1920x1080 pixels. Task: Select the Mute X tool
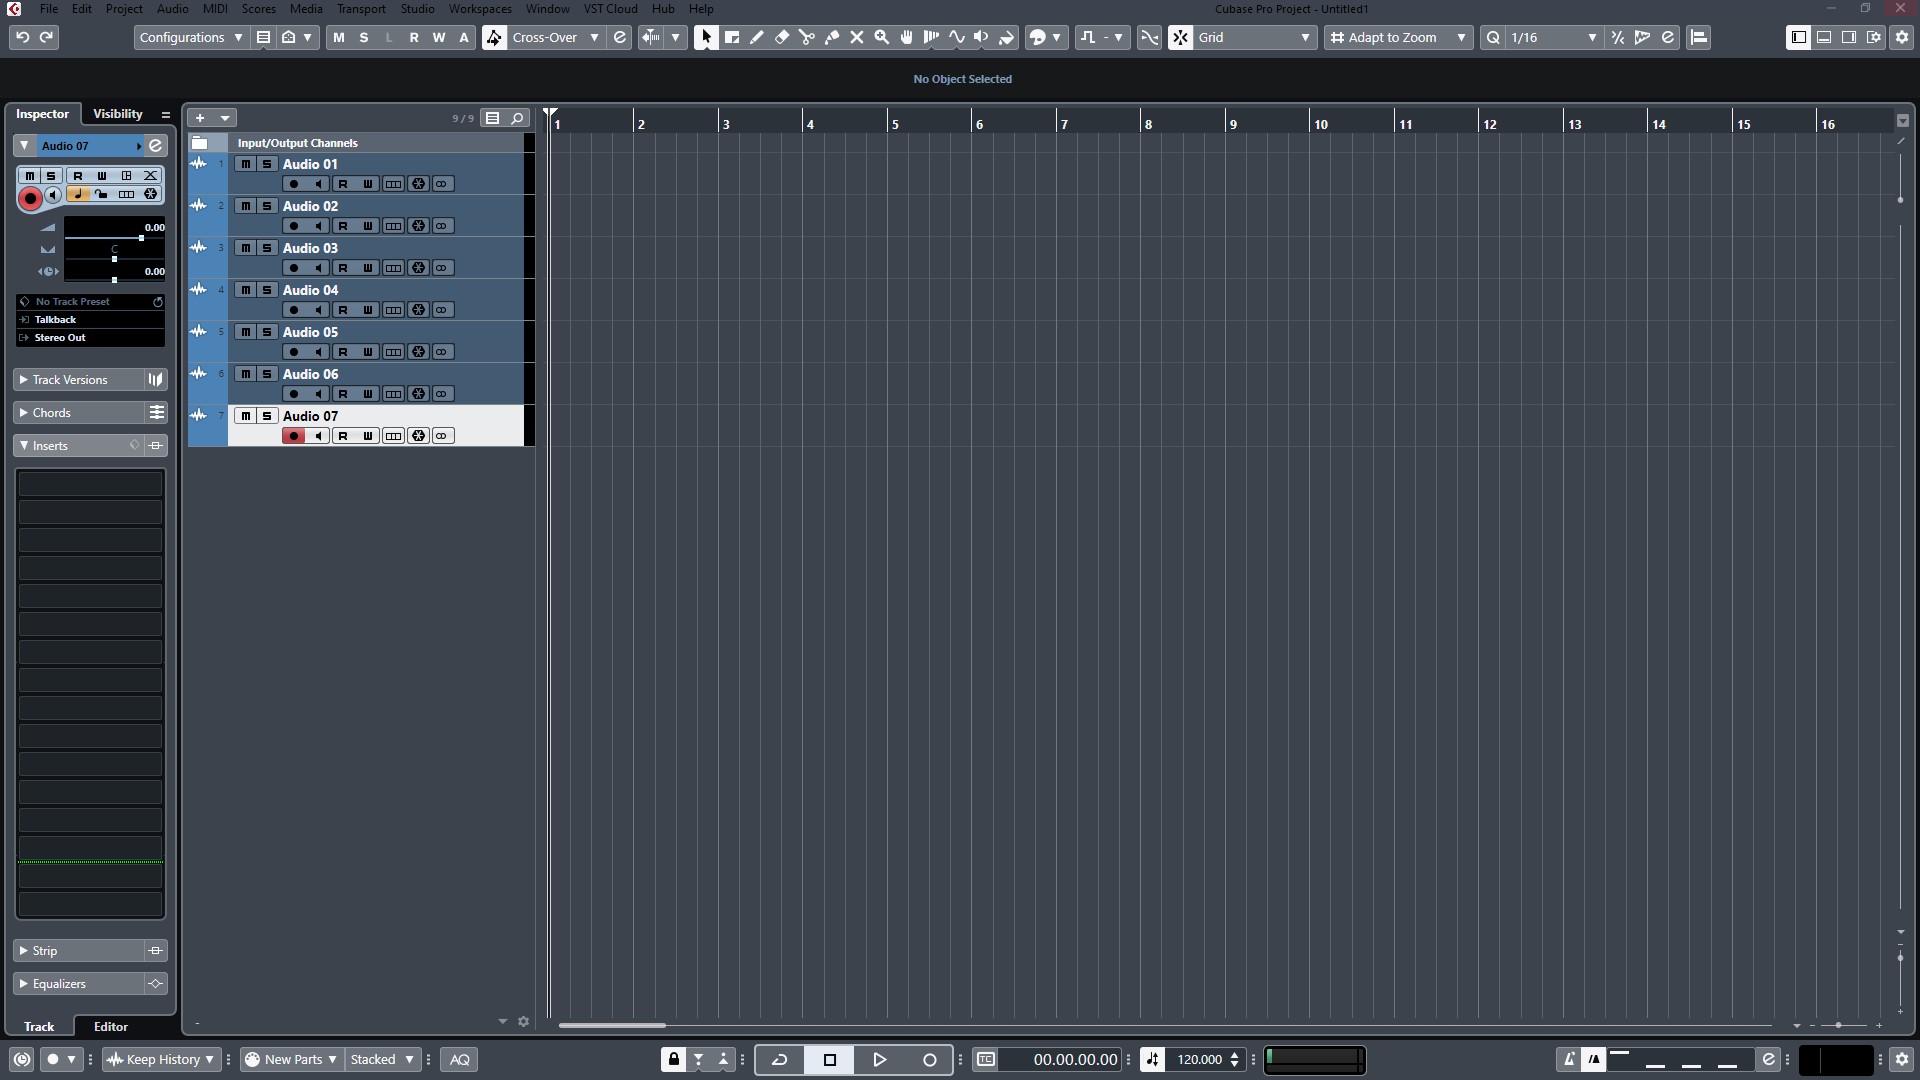[857, 37]
